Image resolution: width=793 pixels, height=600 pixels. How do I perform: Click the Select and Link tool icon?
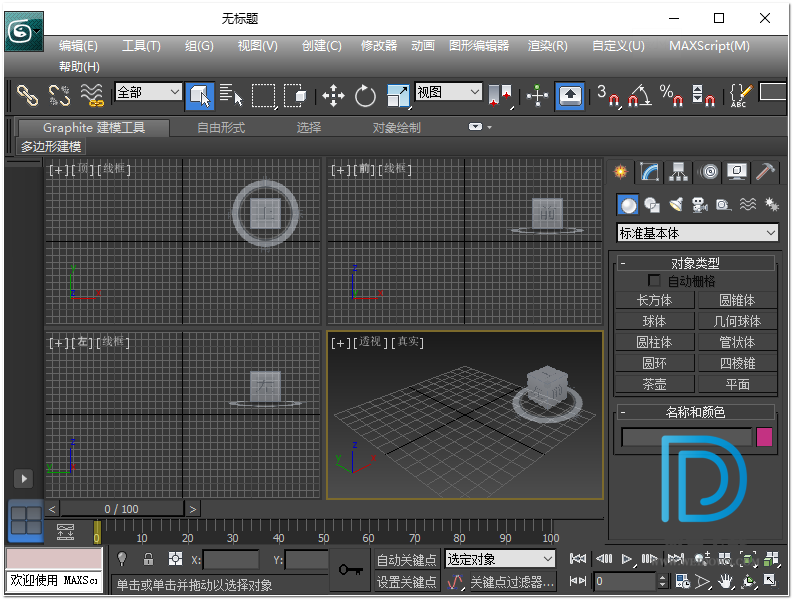[x=27, y=95]
